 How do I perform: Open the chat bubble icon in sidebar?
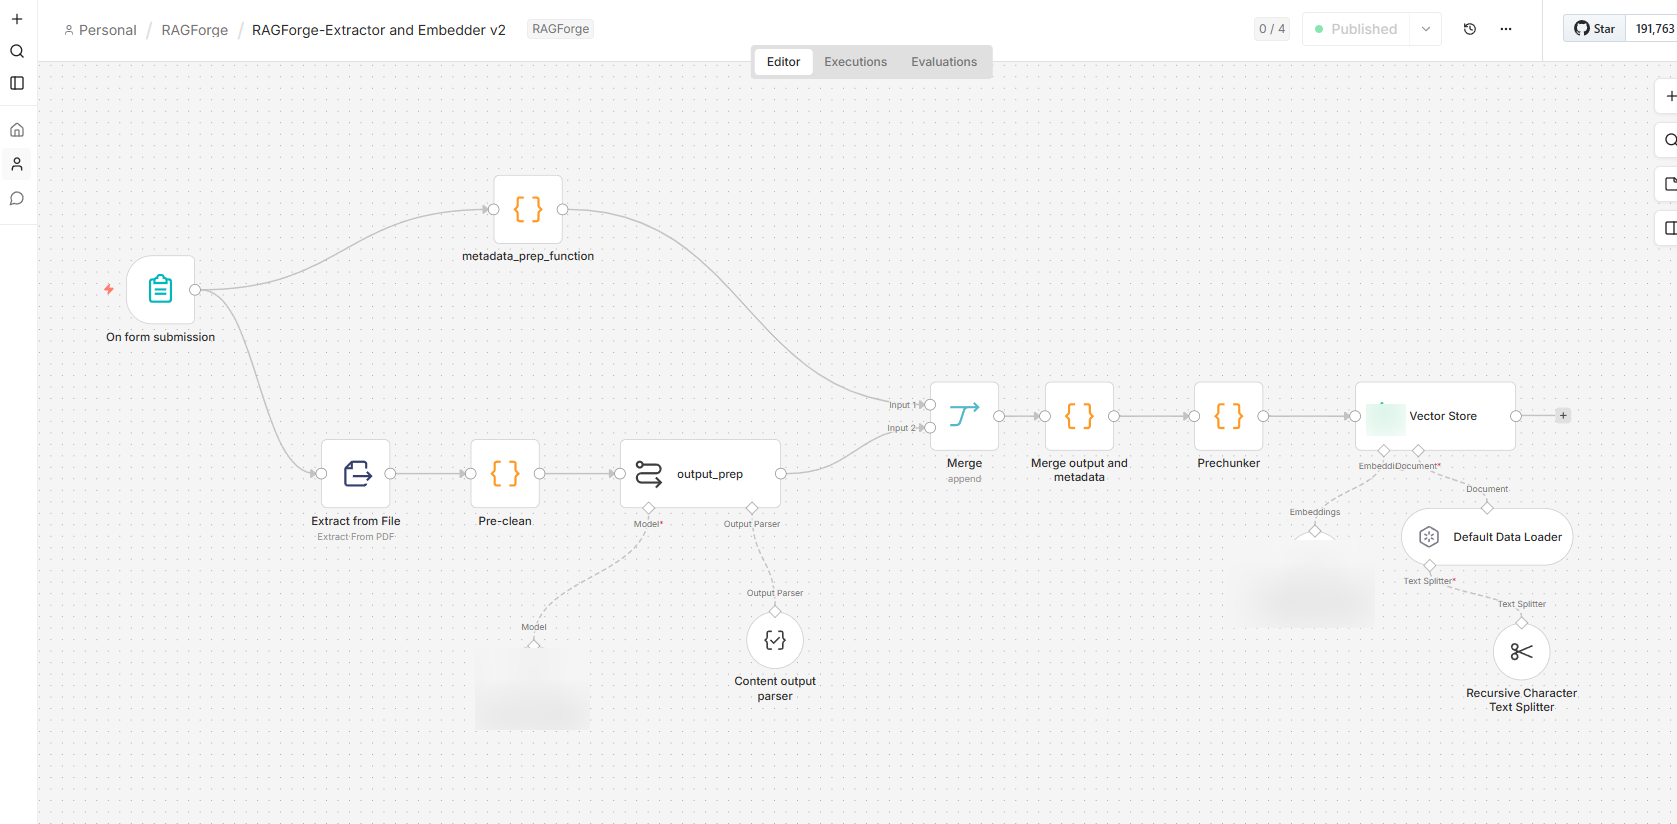pos(17,198)
